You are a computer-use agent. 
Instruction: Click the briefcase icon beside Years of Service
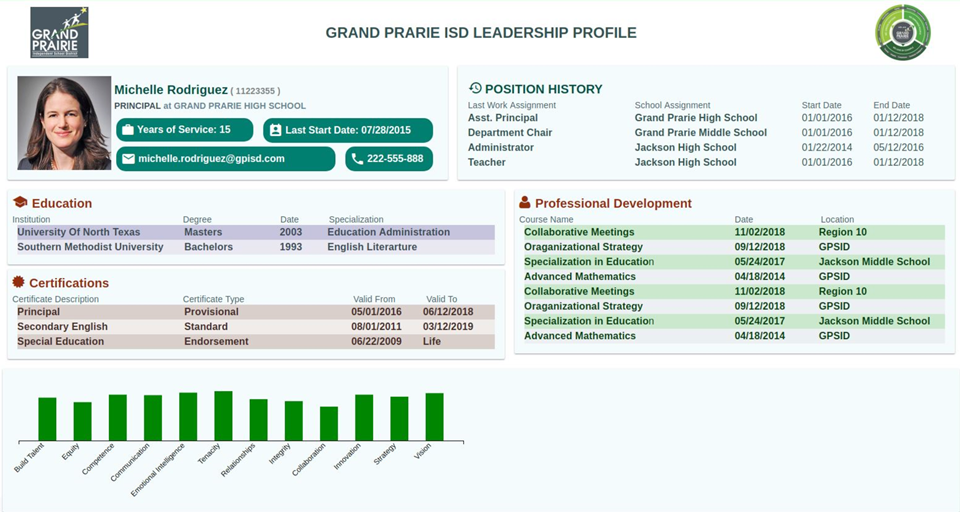pos(128,130)
